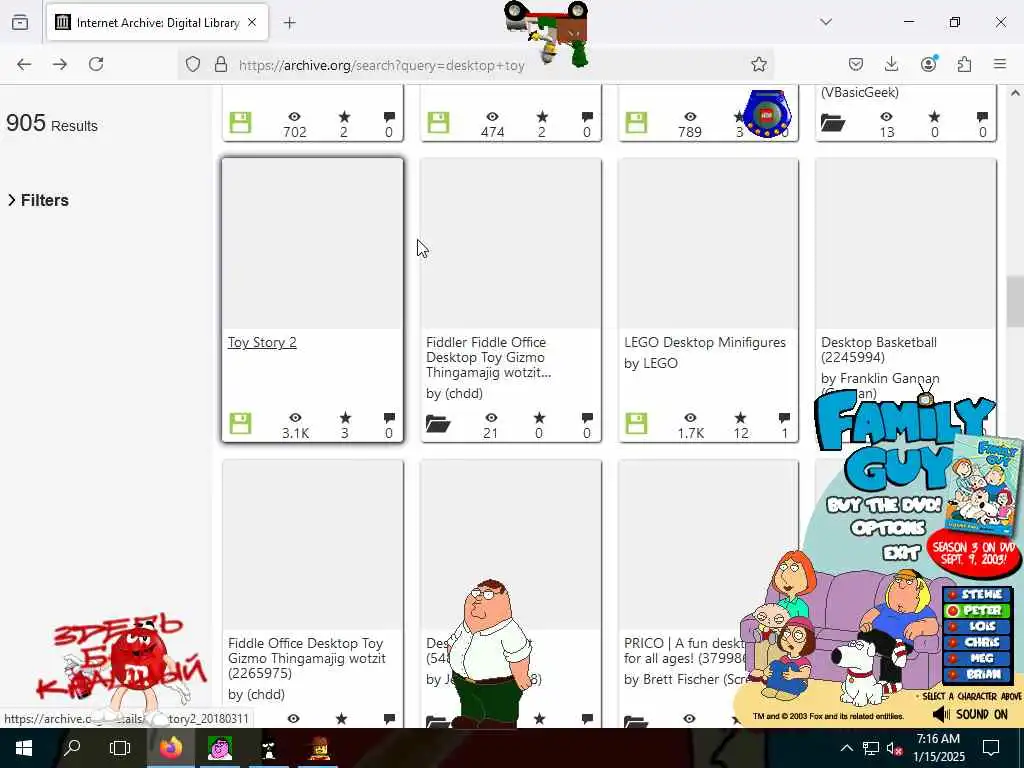Open the Firefox downloads panel

click(891, 64)
